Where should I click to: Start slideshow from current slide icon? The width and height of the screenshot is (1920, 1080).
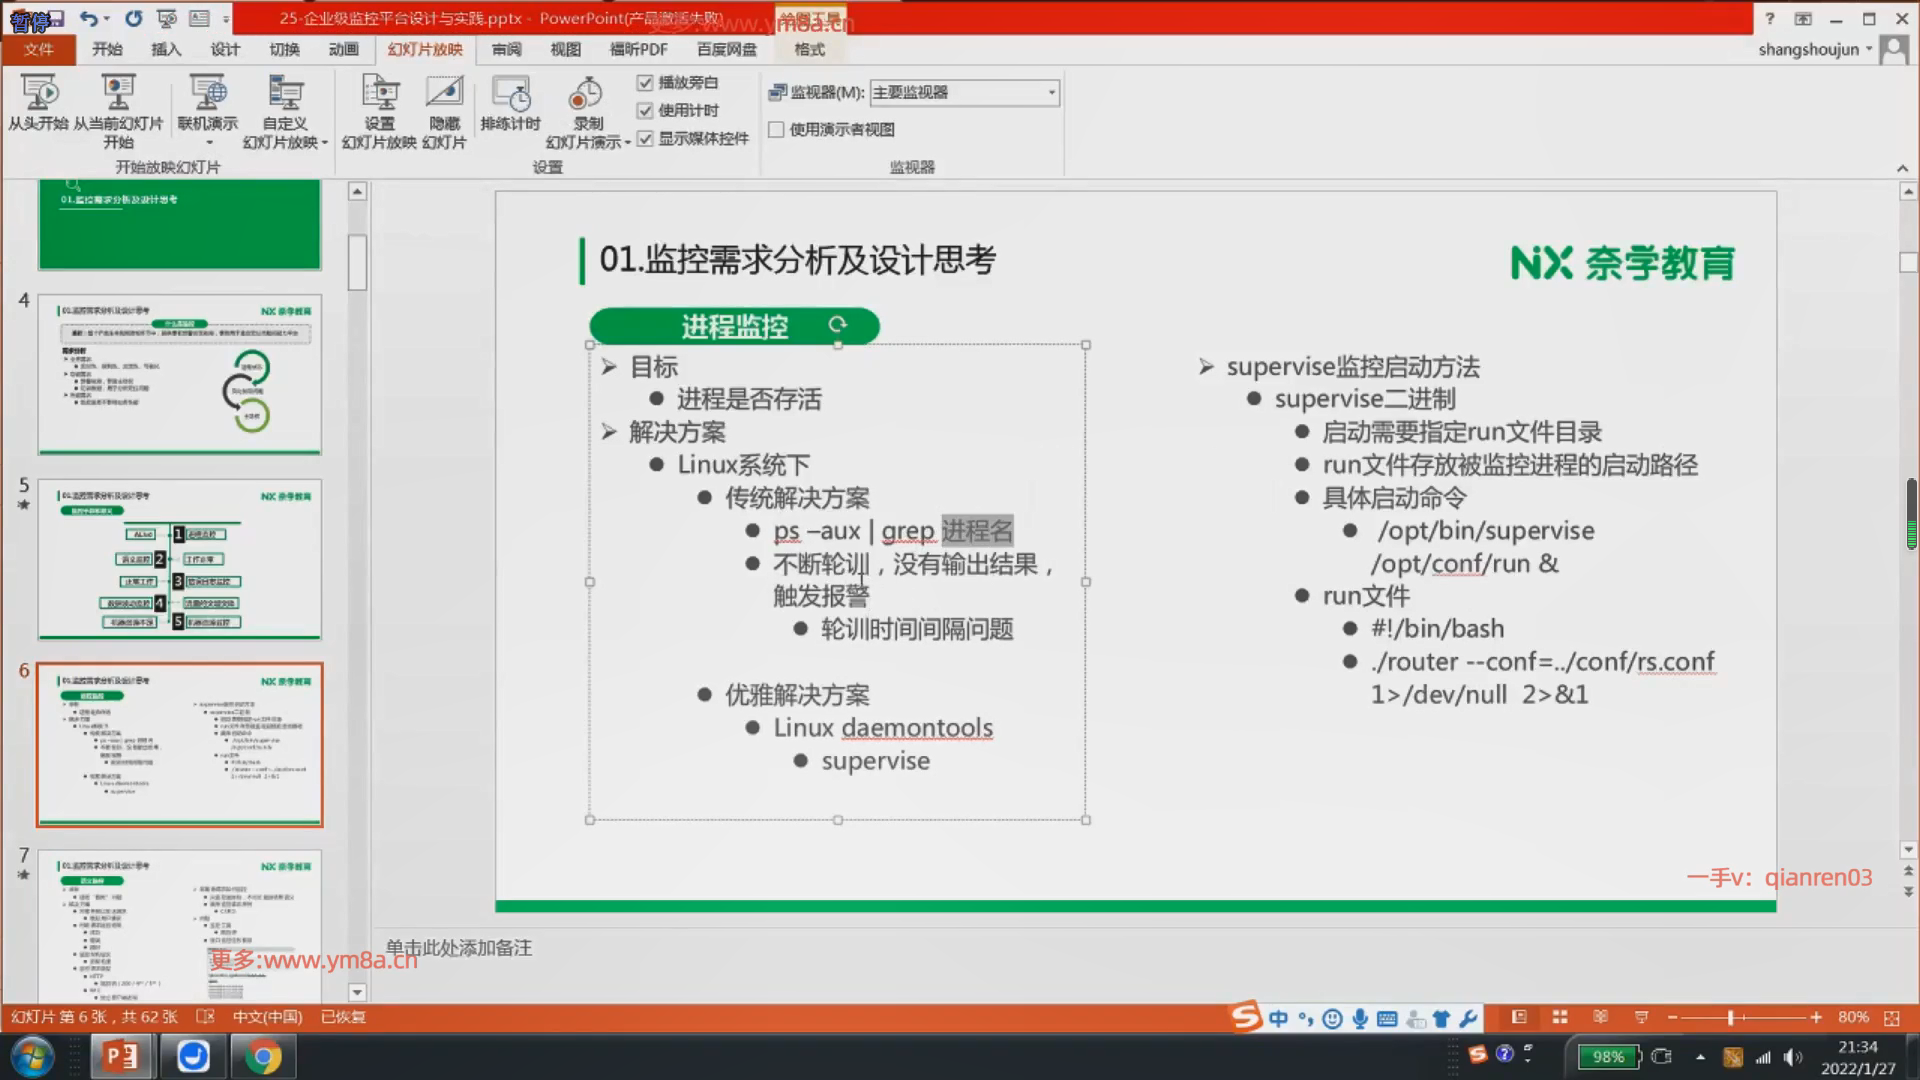tap(118, 94)
